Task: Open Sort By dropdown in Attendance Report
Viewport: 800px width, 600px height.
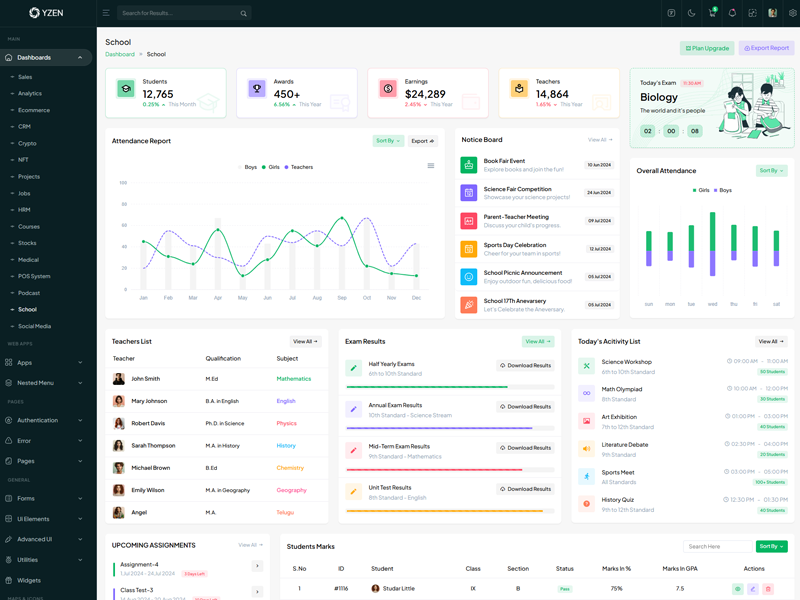Action: (x=388, y=141)
